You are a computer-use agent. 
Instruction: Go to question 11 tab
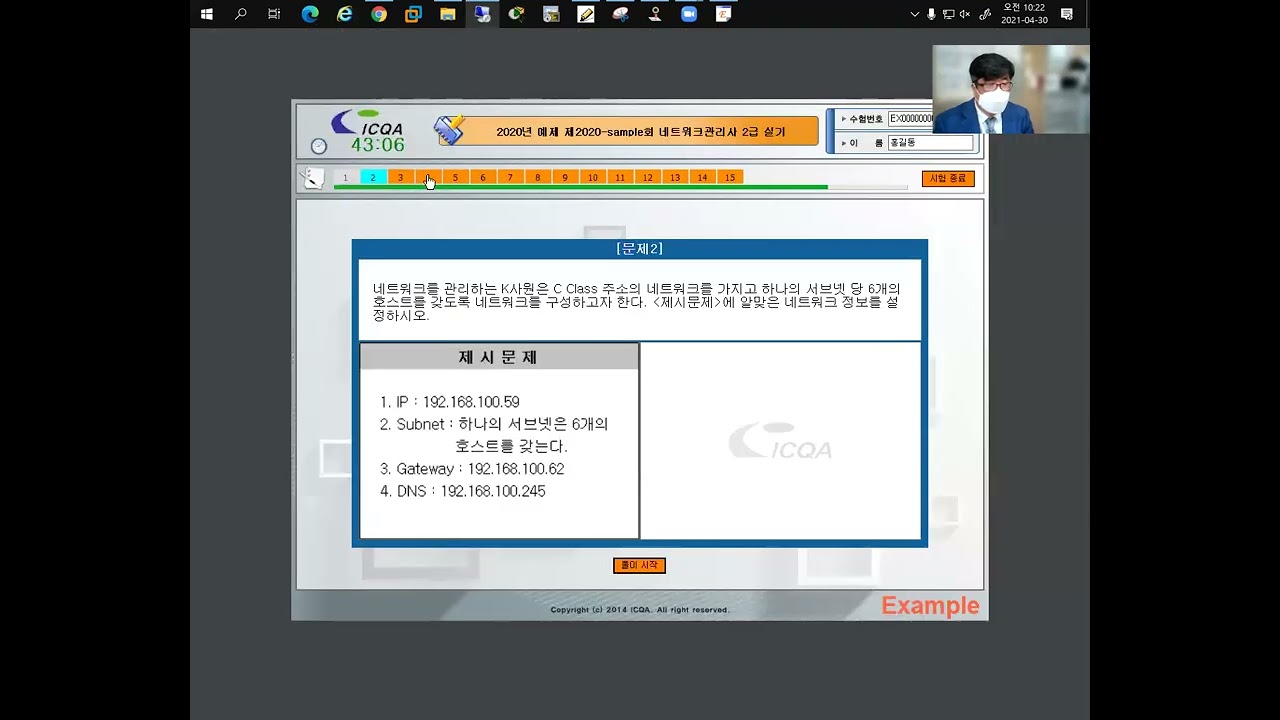click(x=620, y=178)
